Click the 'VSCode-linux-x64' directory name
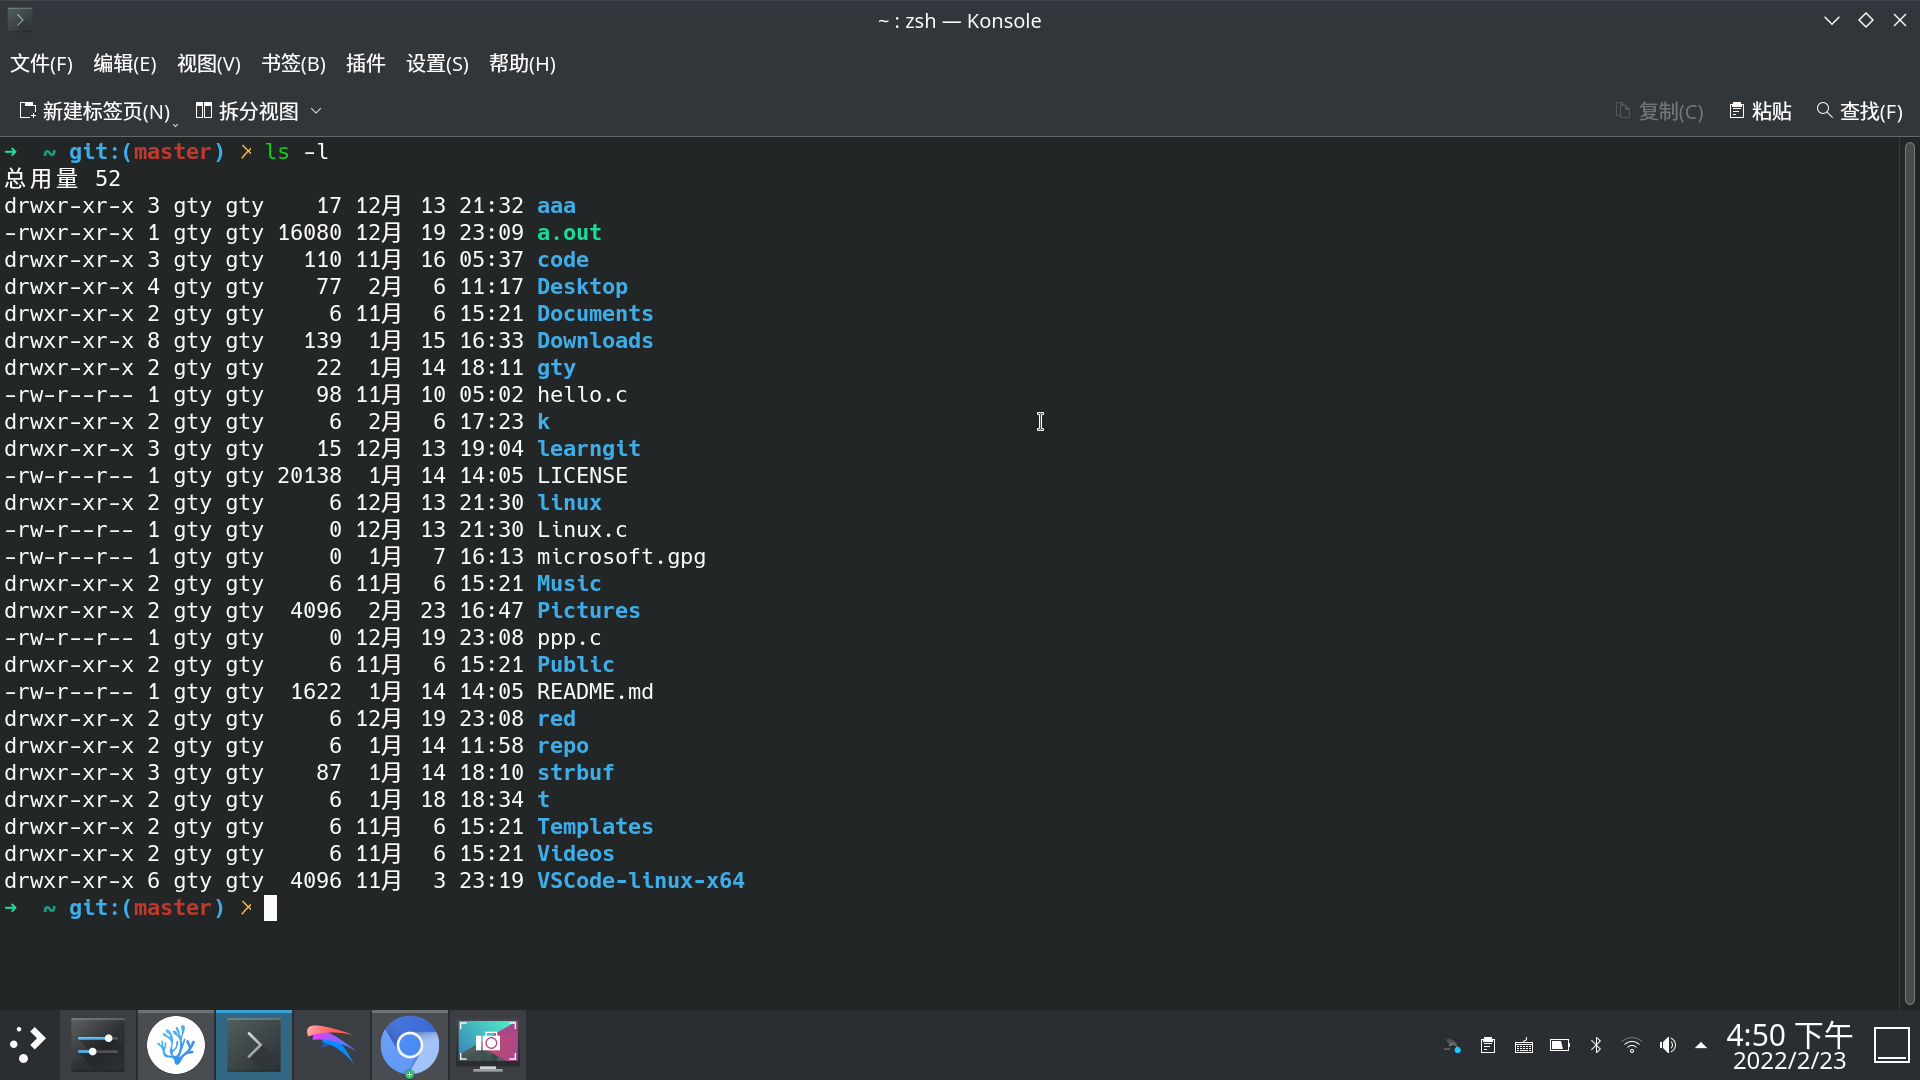1920x1080 pixels. coord(641,881)
